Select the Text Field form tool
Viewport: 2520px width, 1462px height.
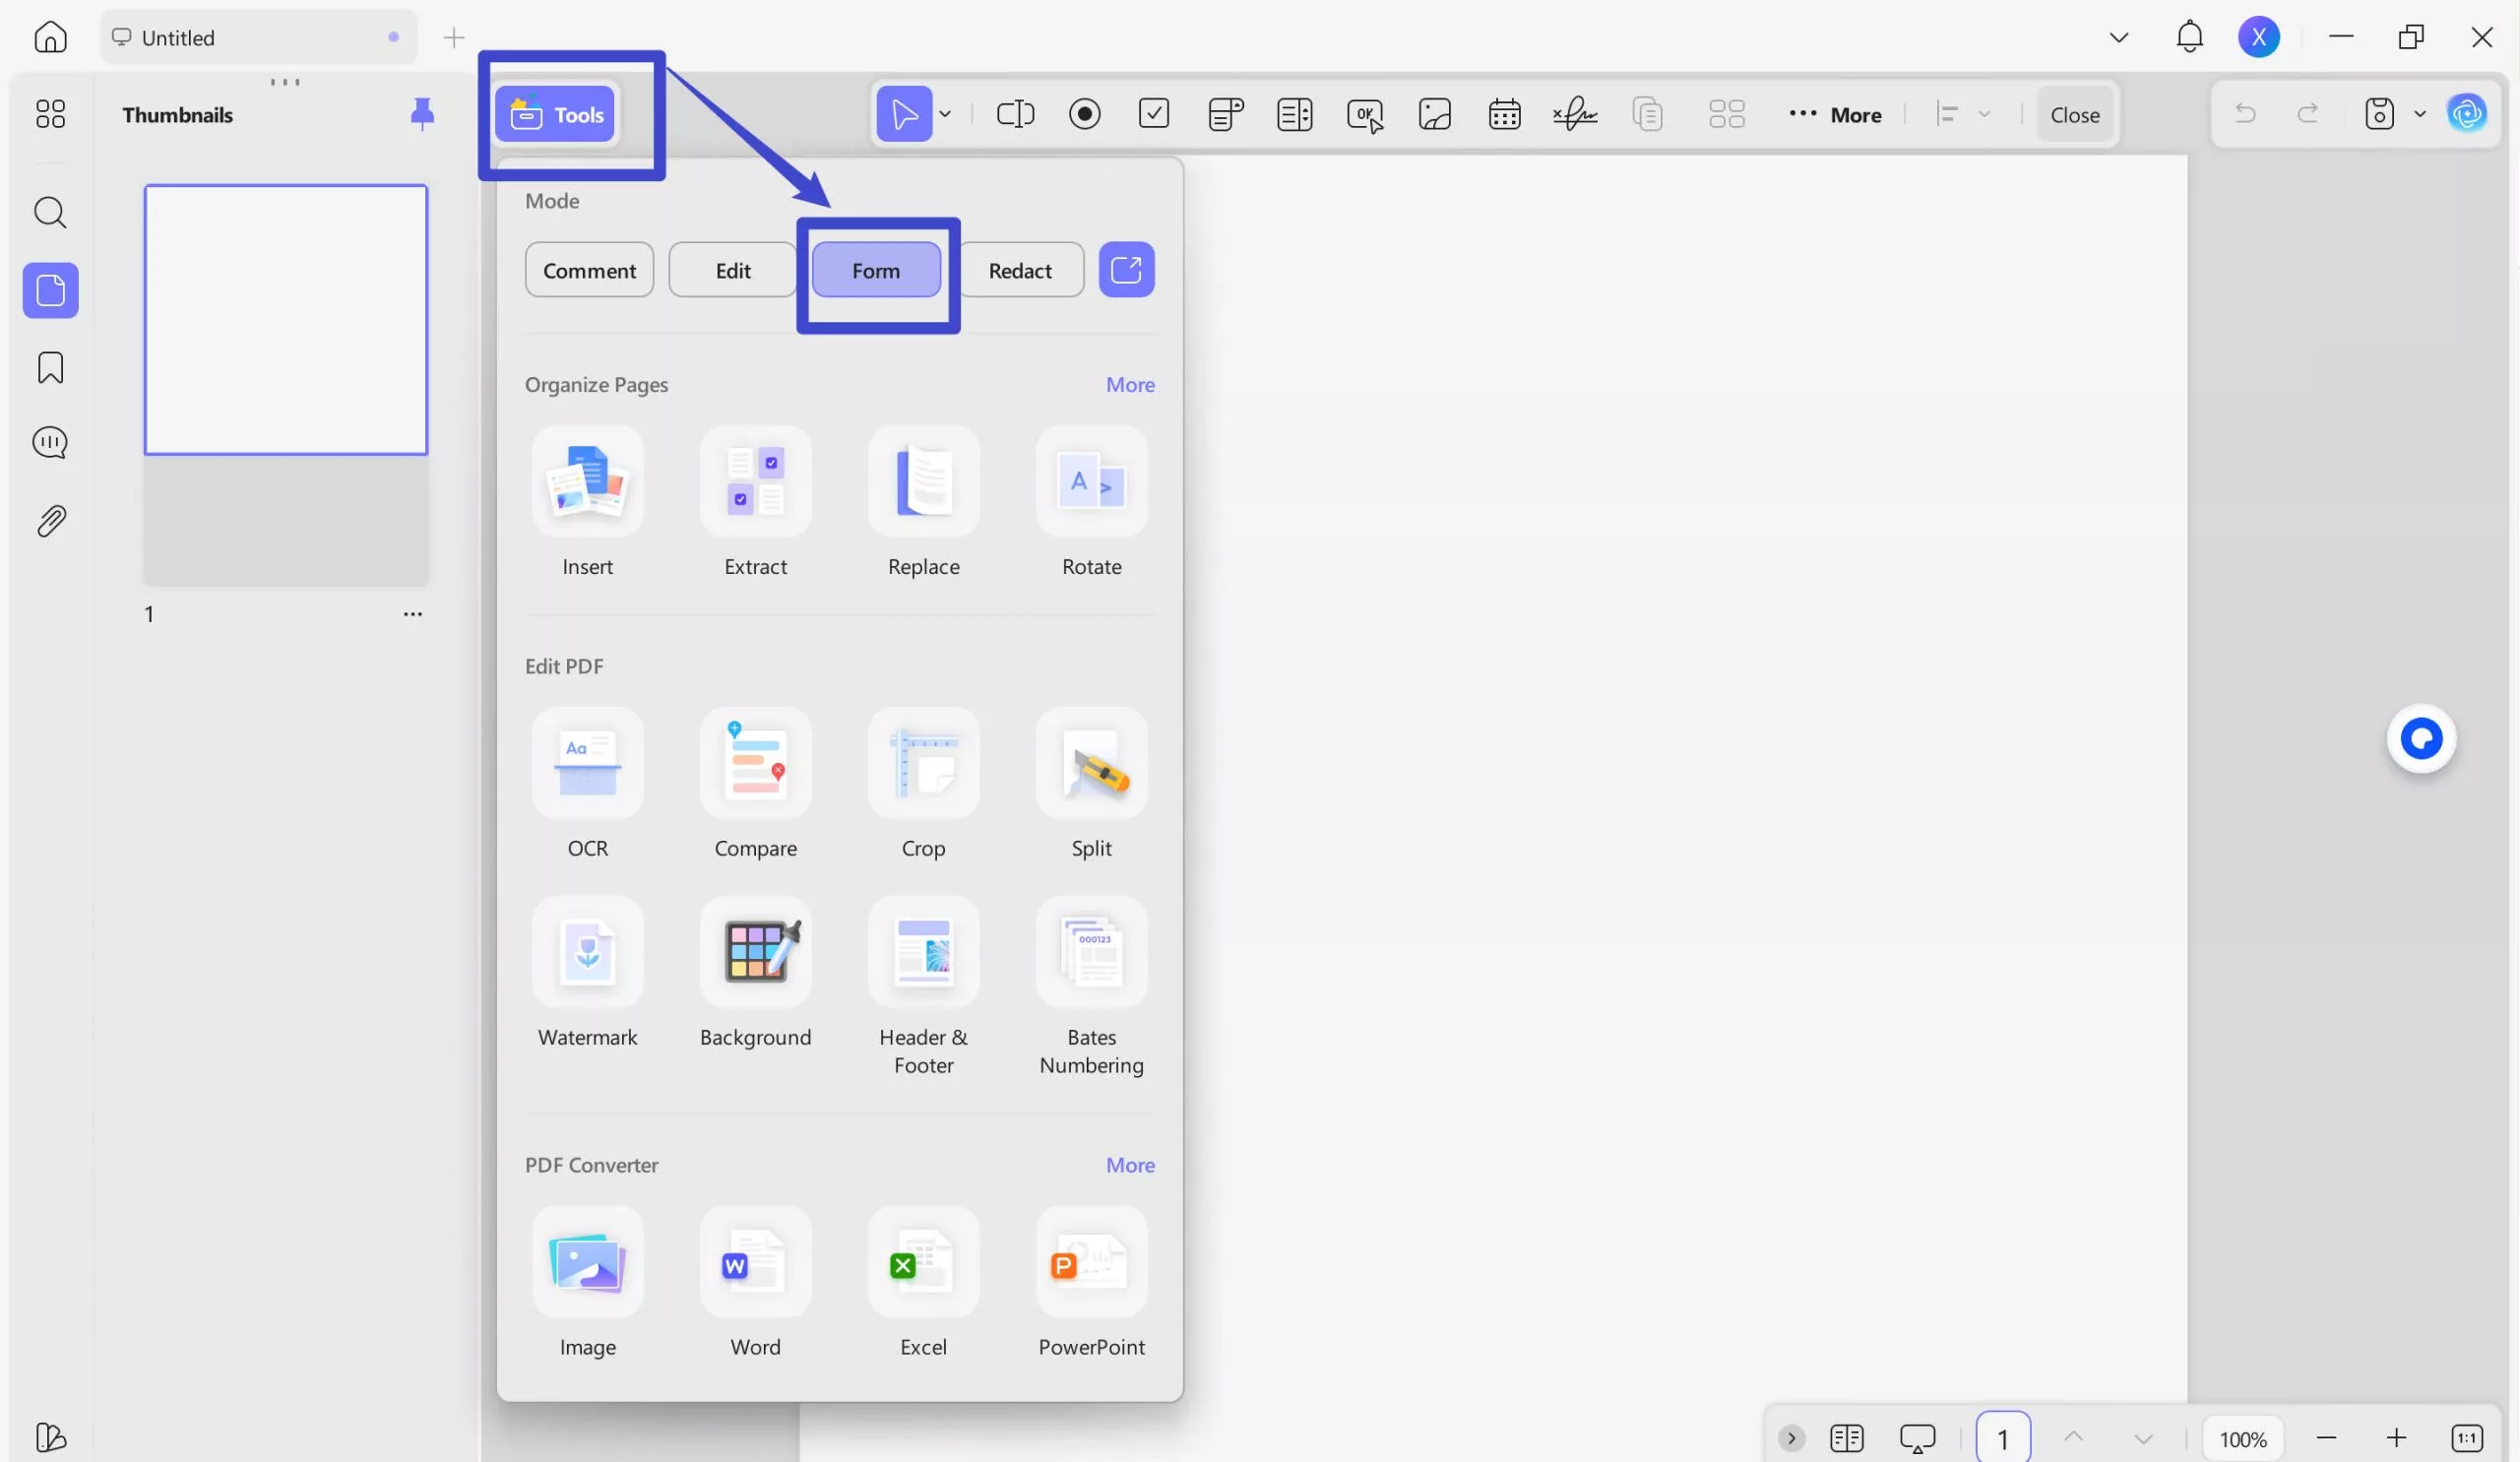pyautogui.click(x=1015, y=114)
